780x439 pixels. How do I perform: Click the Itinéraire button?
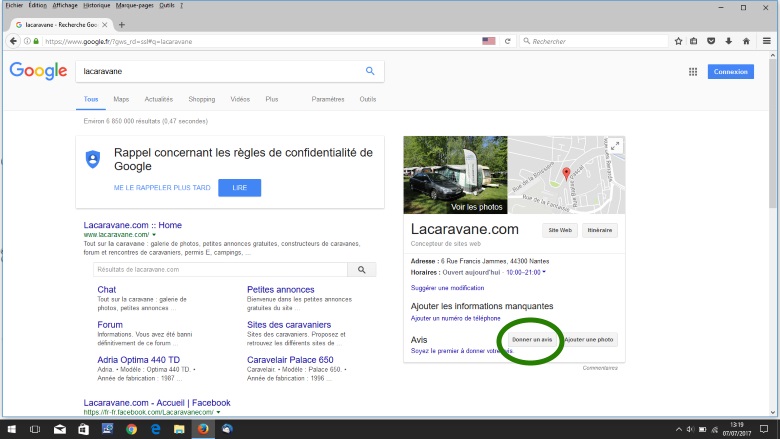click(599, 230)
